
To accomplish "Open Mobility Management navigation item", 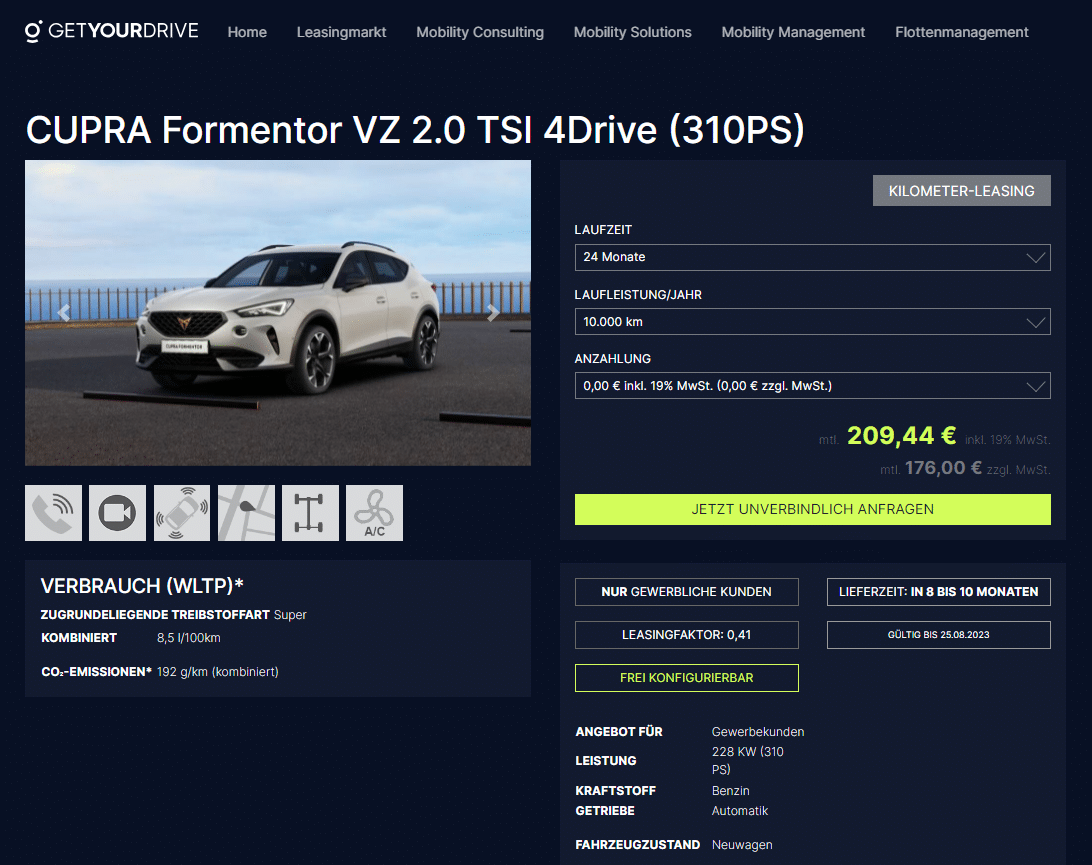I will pyautogui.click(x=793, y=32).
